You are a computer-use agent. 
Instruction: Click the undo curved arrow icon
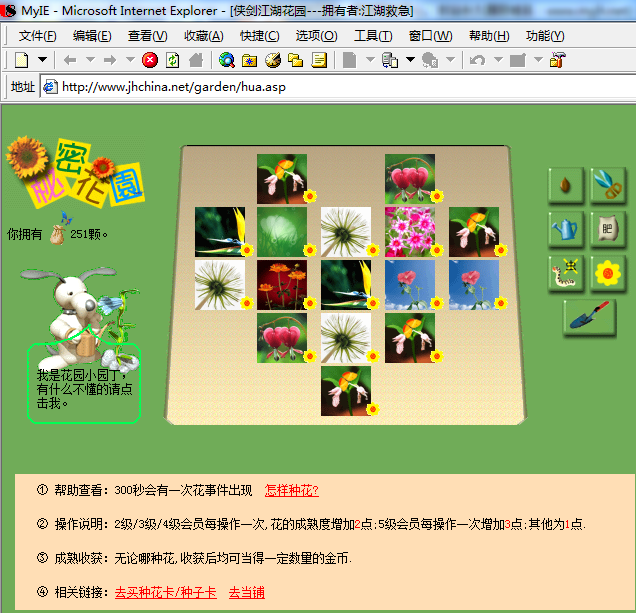coord(477,60)
